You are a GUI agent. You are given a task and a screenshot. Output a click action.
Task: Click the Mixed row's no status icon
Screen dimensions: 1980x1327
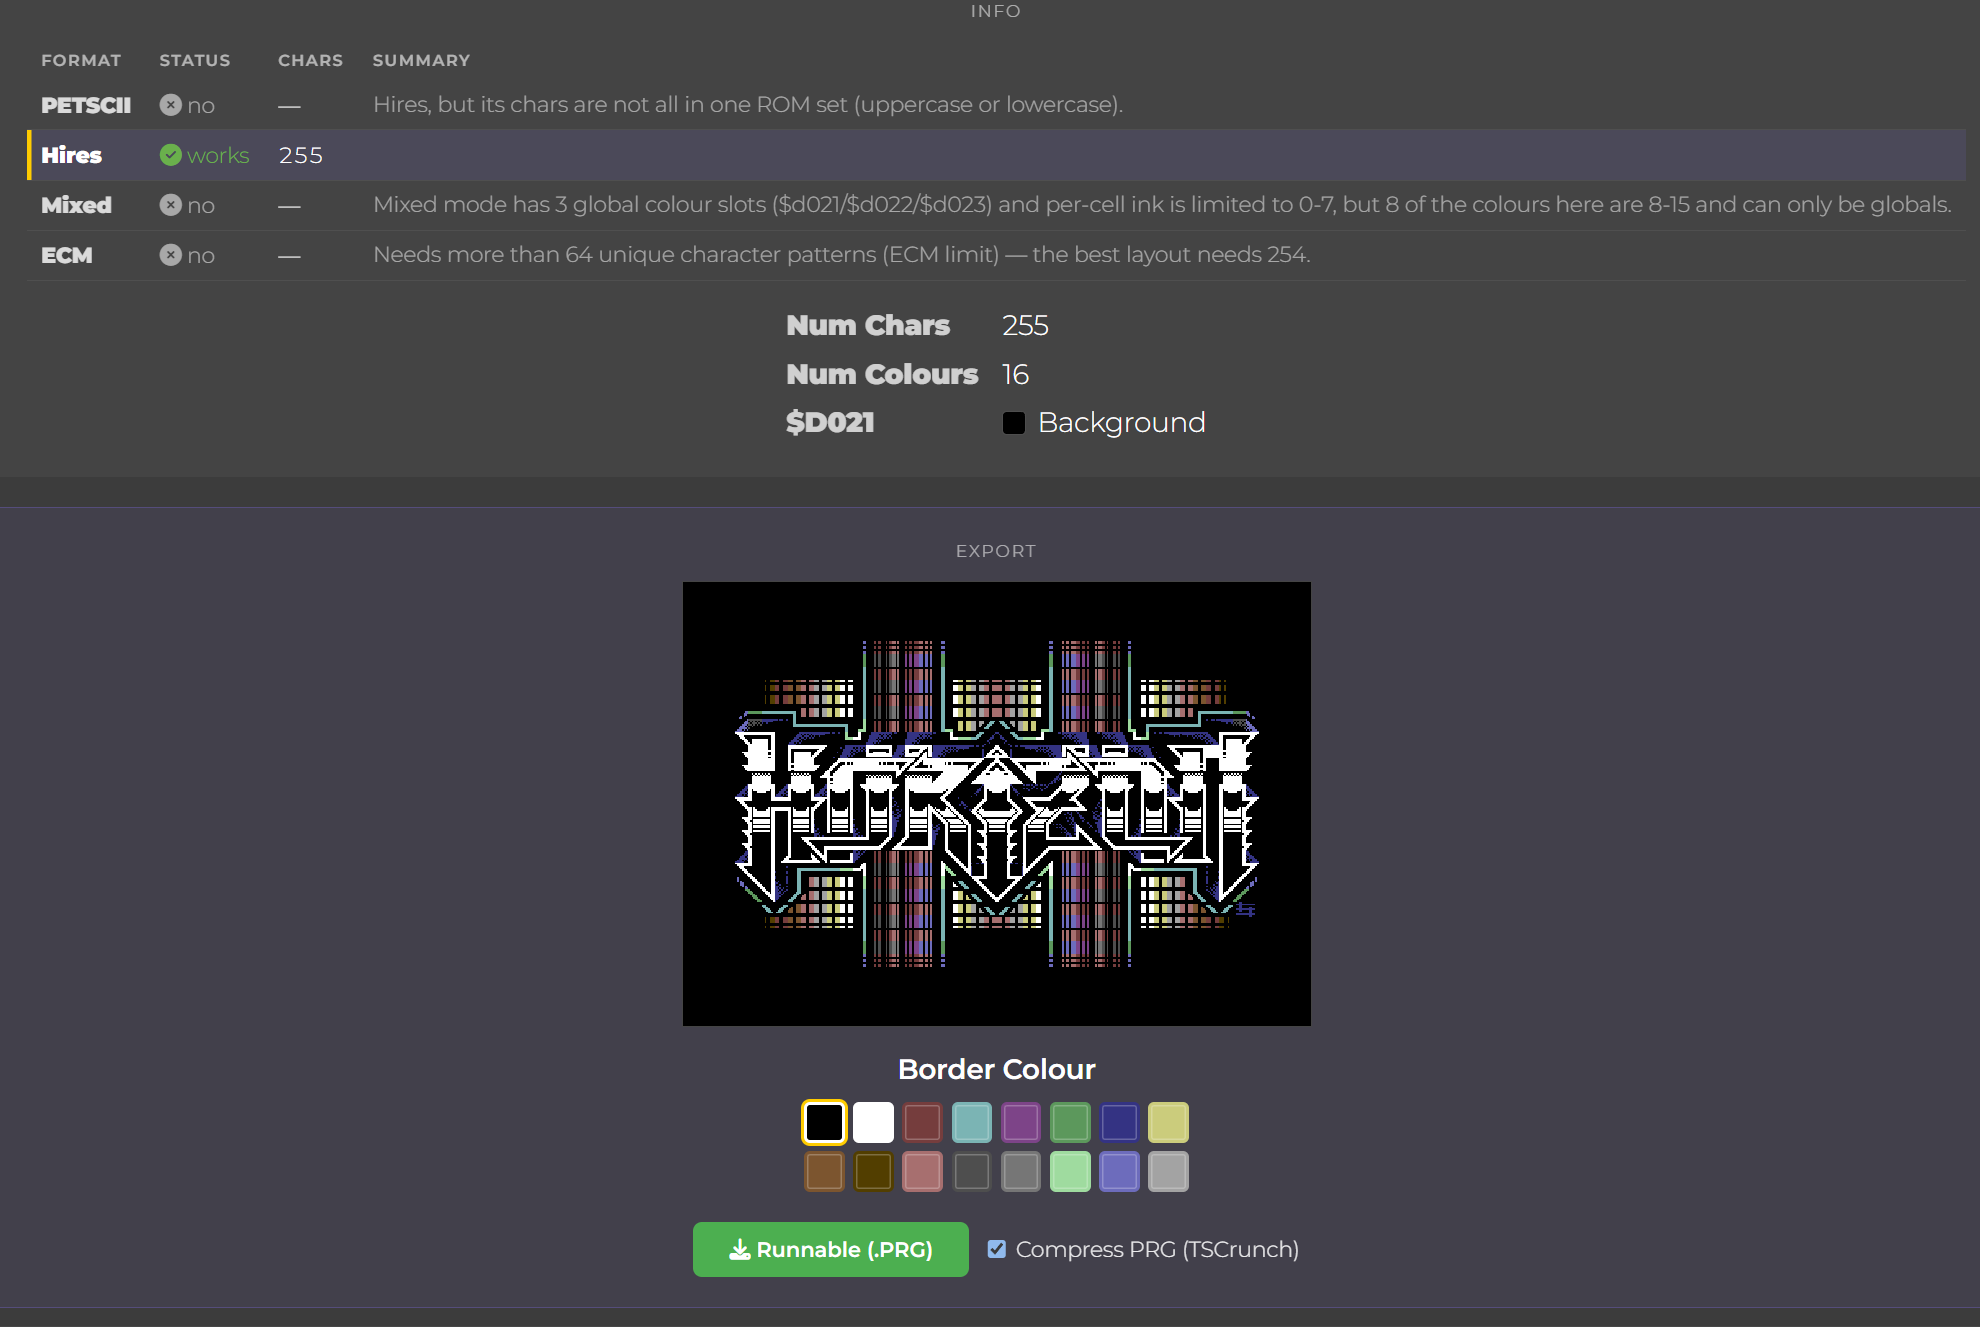point(171,205)
